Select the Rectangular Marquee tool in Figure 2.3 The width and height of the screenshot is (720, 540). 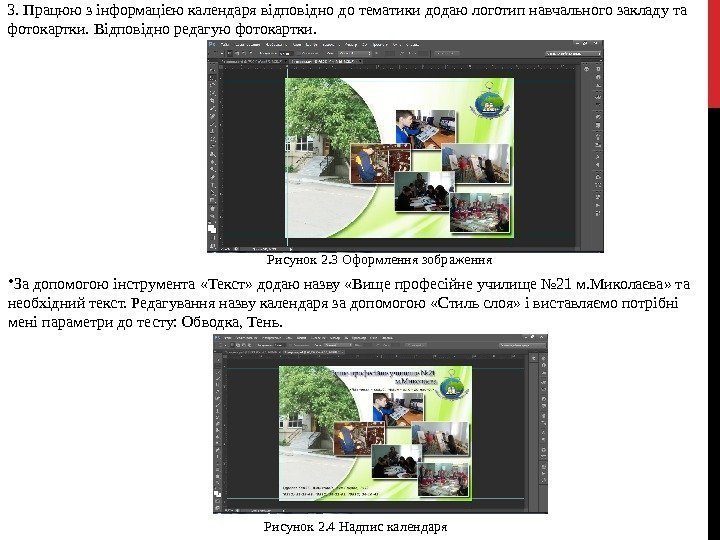[212, 77]
